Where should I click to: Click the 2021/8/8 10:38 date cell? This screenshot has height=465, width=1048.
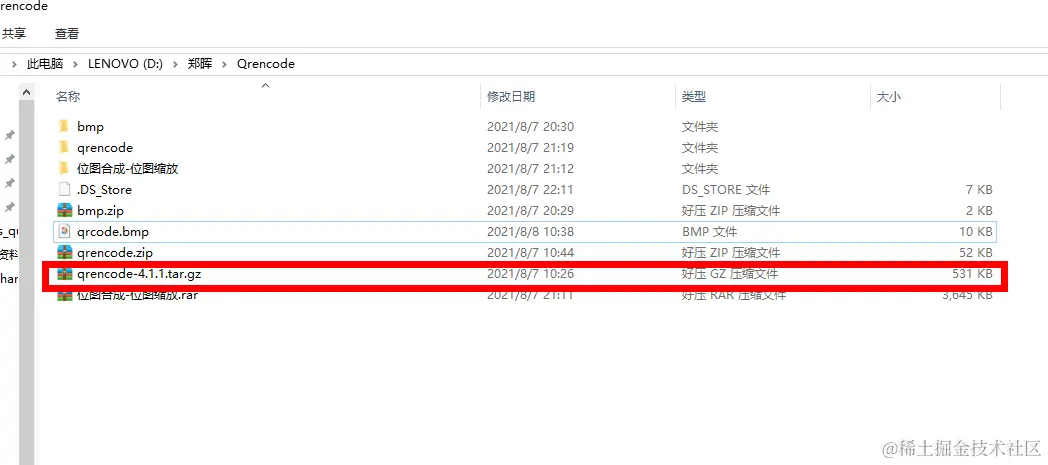click(x=530, y=232)
